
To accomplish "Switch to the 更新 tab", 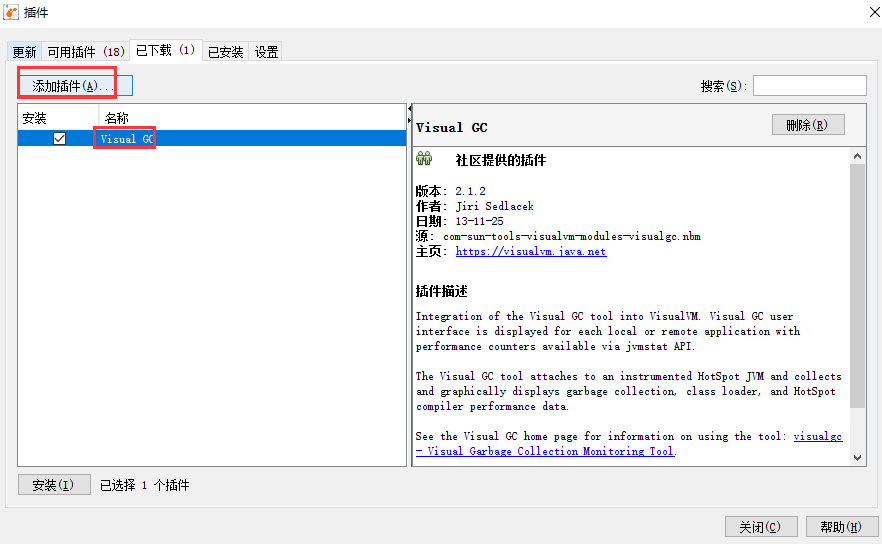I will click(24, 52).
